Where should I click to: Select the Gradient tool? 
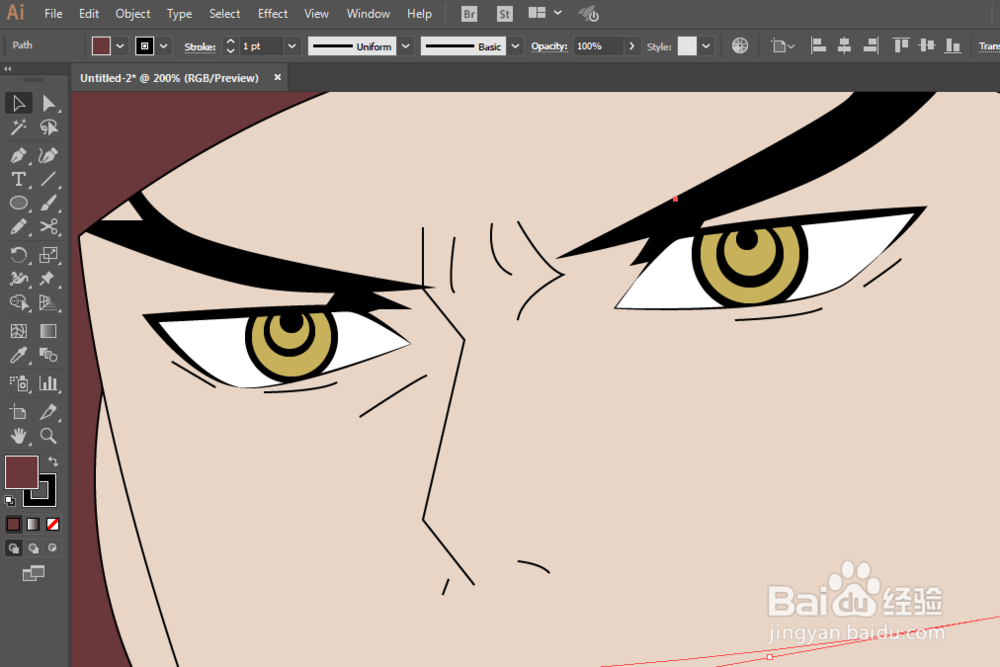(x=48, y=331)
